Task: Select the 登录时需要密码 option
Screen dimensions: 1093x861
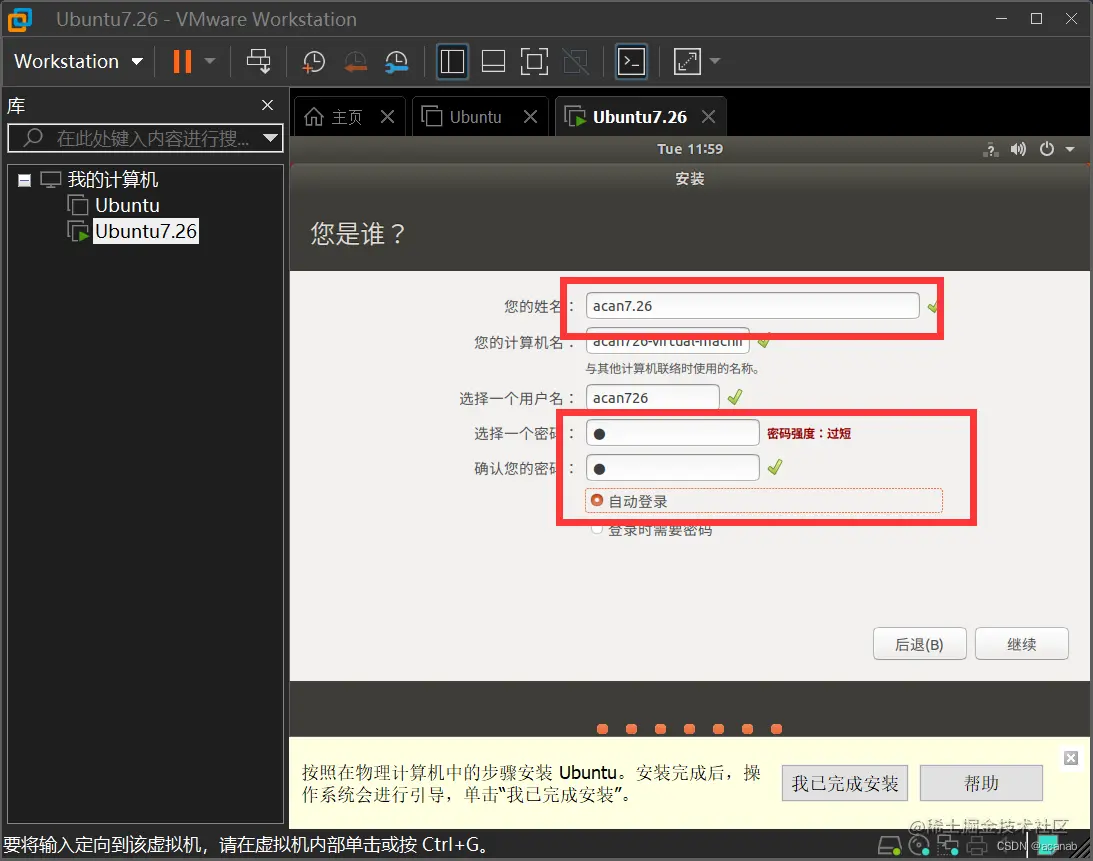Action: tap(598, 529)
